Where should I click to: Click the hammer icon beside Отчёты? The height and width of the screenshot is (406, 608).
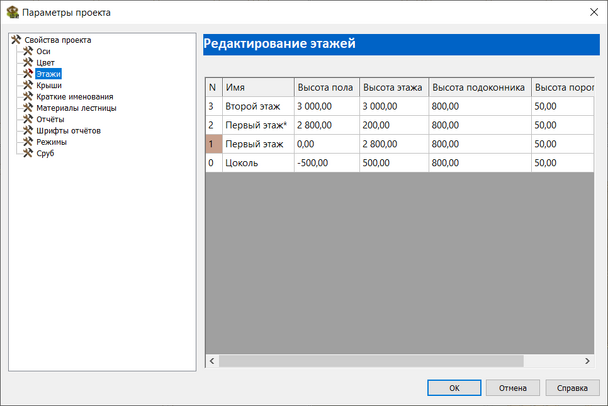pos(28,119)
